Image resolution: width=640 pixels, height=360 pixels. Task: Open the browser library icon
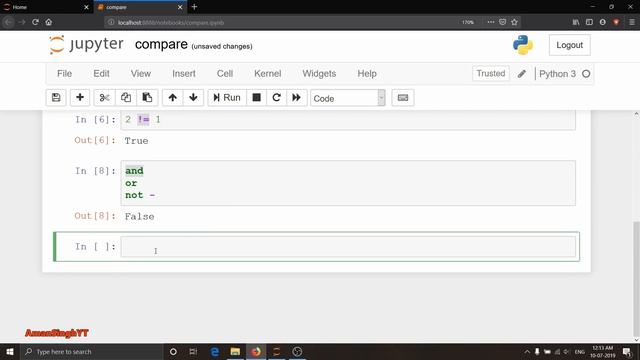click(576, 22)
